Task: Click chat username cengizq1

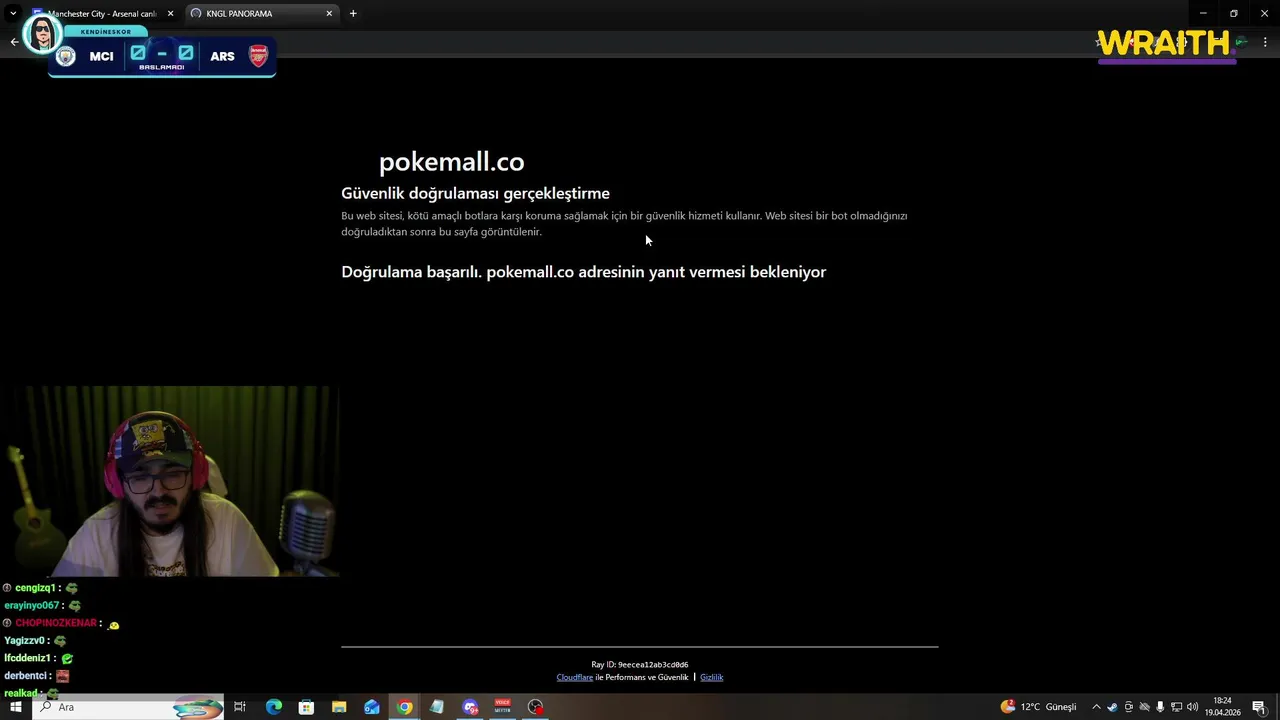Action: click(35, 588)
